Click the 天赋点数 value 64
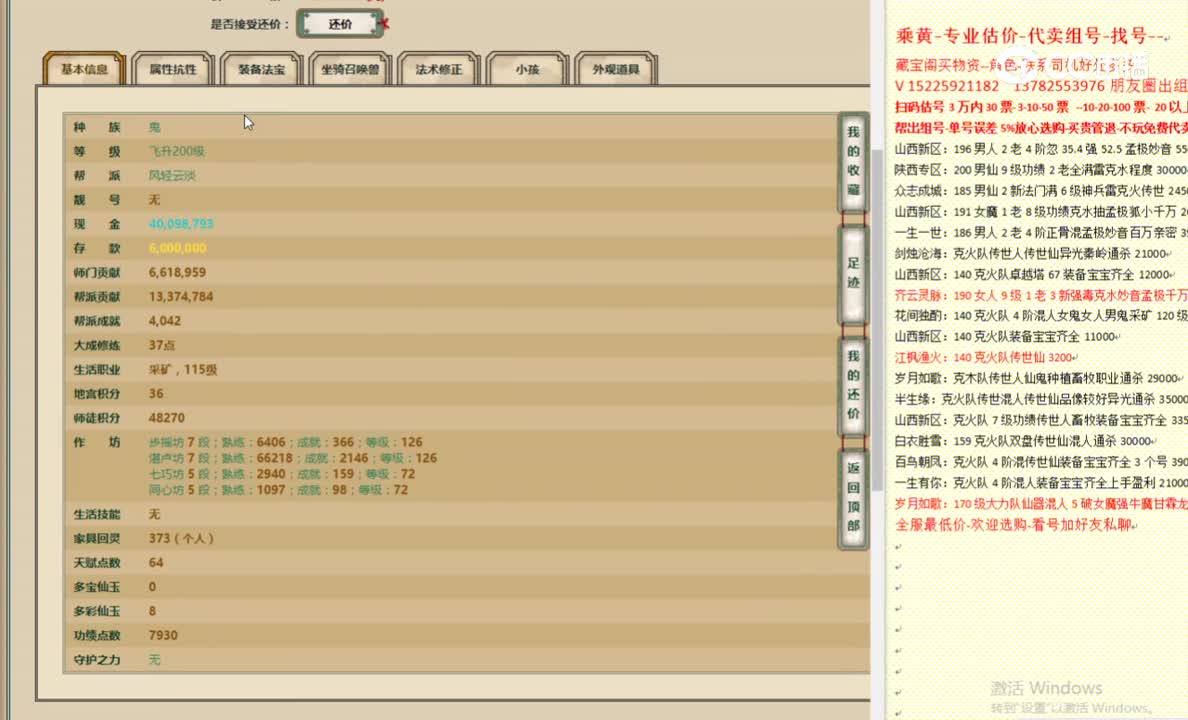Viewport: 1188px width, 720px height. (x=156, y=563)
